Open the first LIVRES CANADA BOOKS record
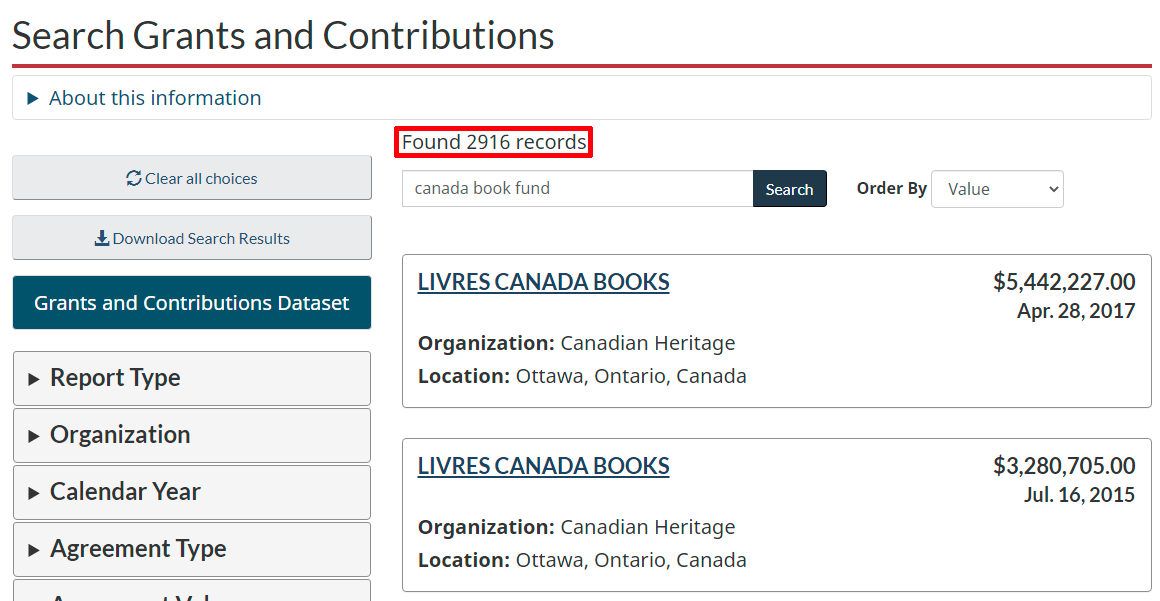 [x=543, y=282]
